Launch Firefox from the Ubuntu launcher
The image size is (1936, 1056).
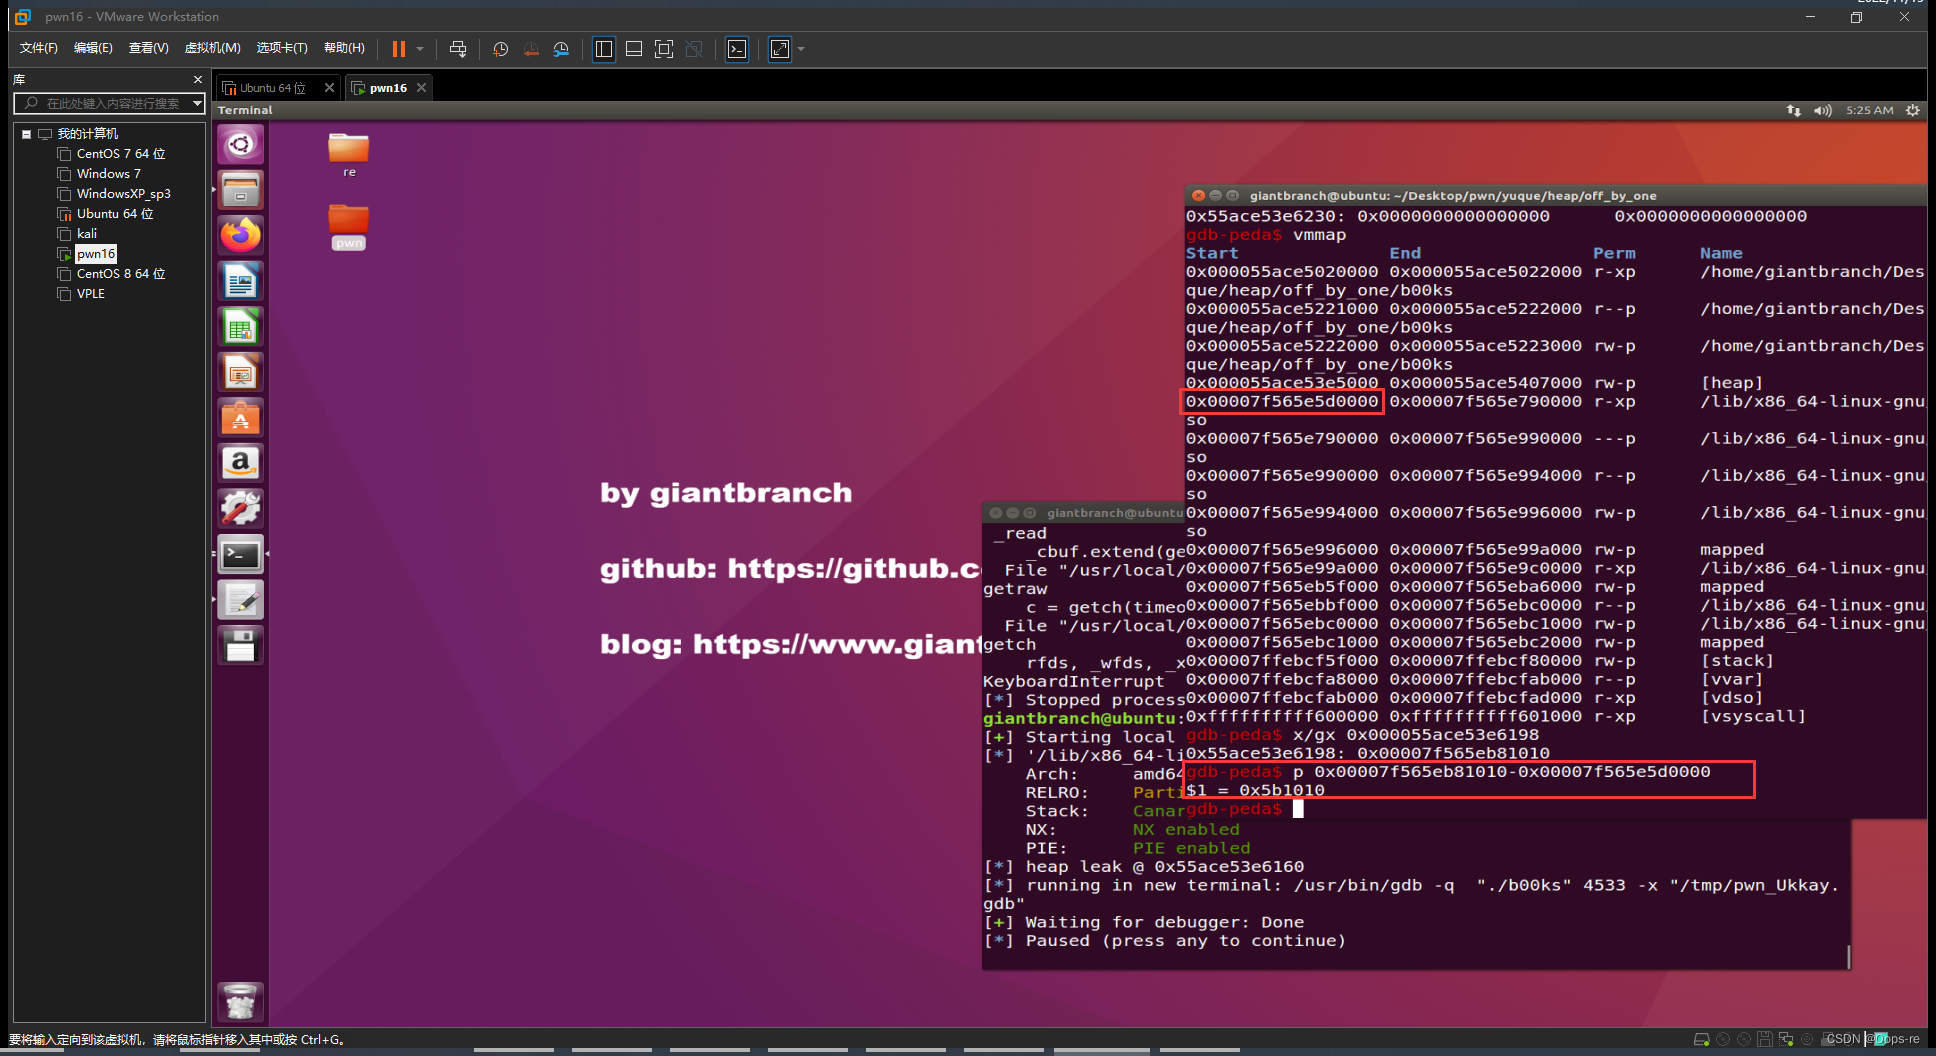point(241,236)
